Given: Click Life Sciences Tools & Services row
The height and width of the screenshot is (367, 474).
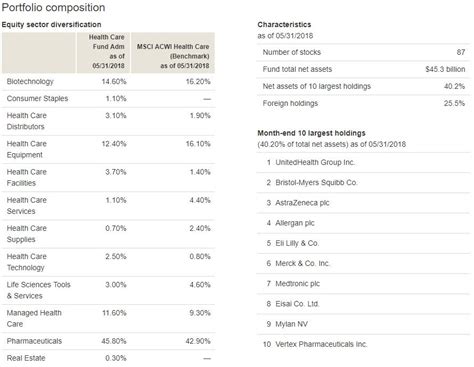Looking at the screenshot, I should click(108, 290).
